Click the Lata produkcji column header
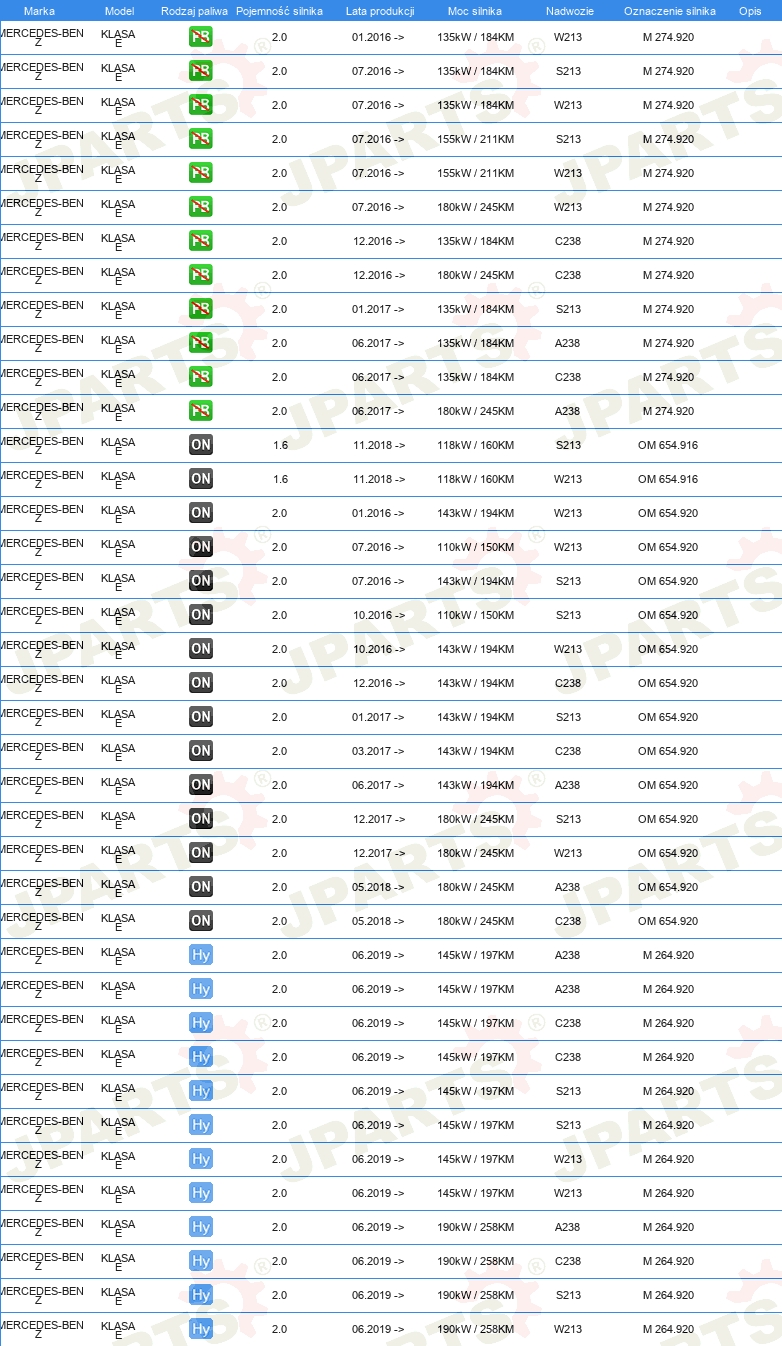Screen dimensions: 782x1346 tap(380, 11)
